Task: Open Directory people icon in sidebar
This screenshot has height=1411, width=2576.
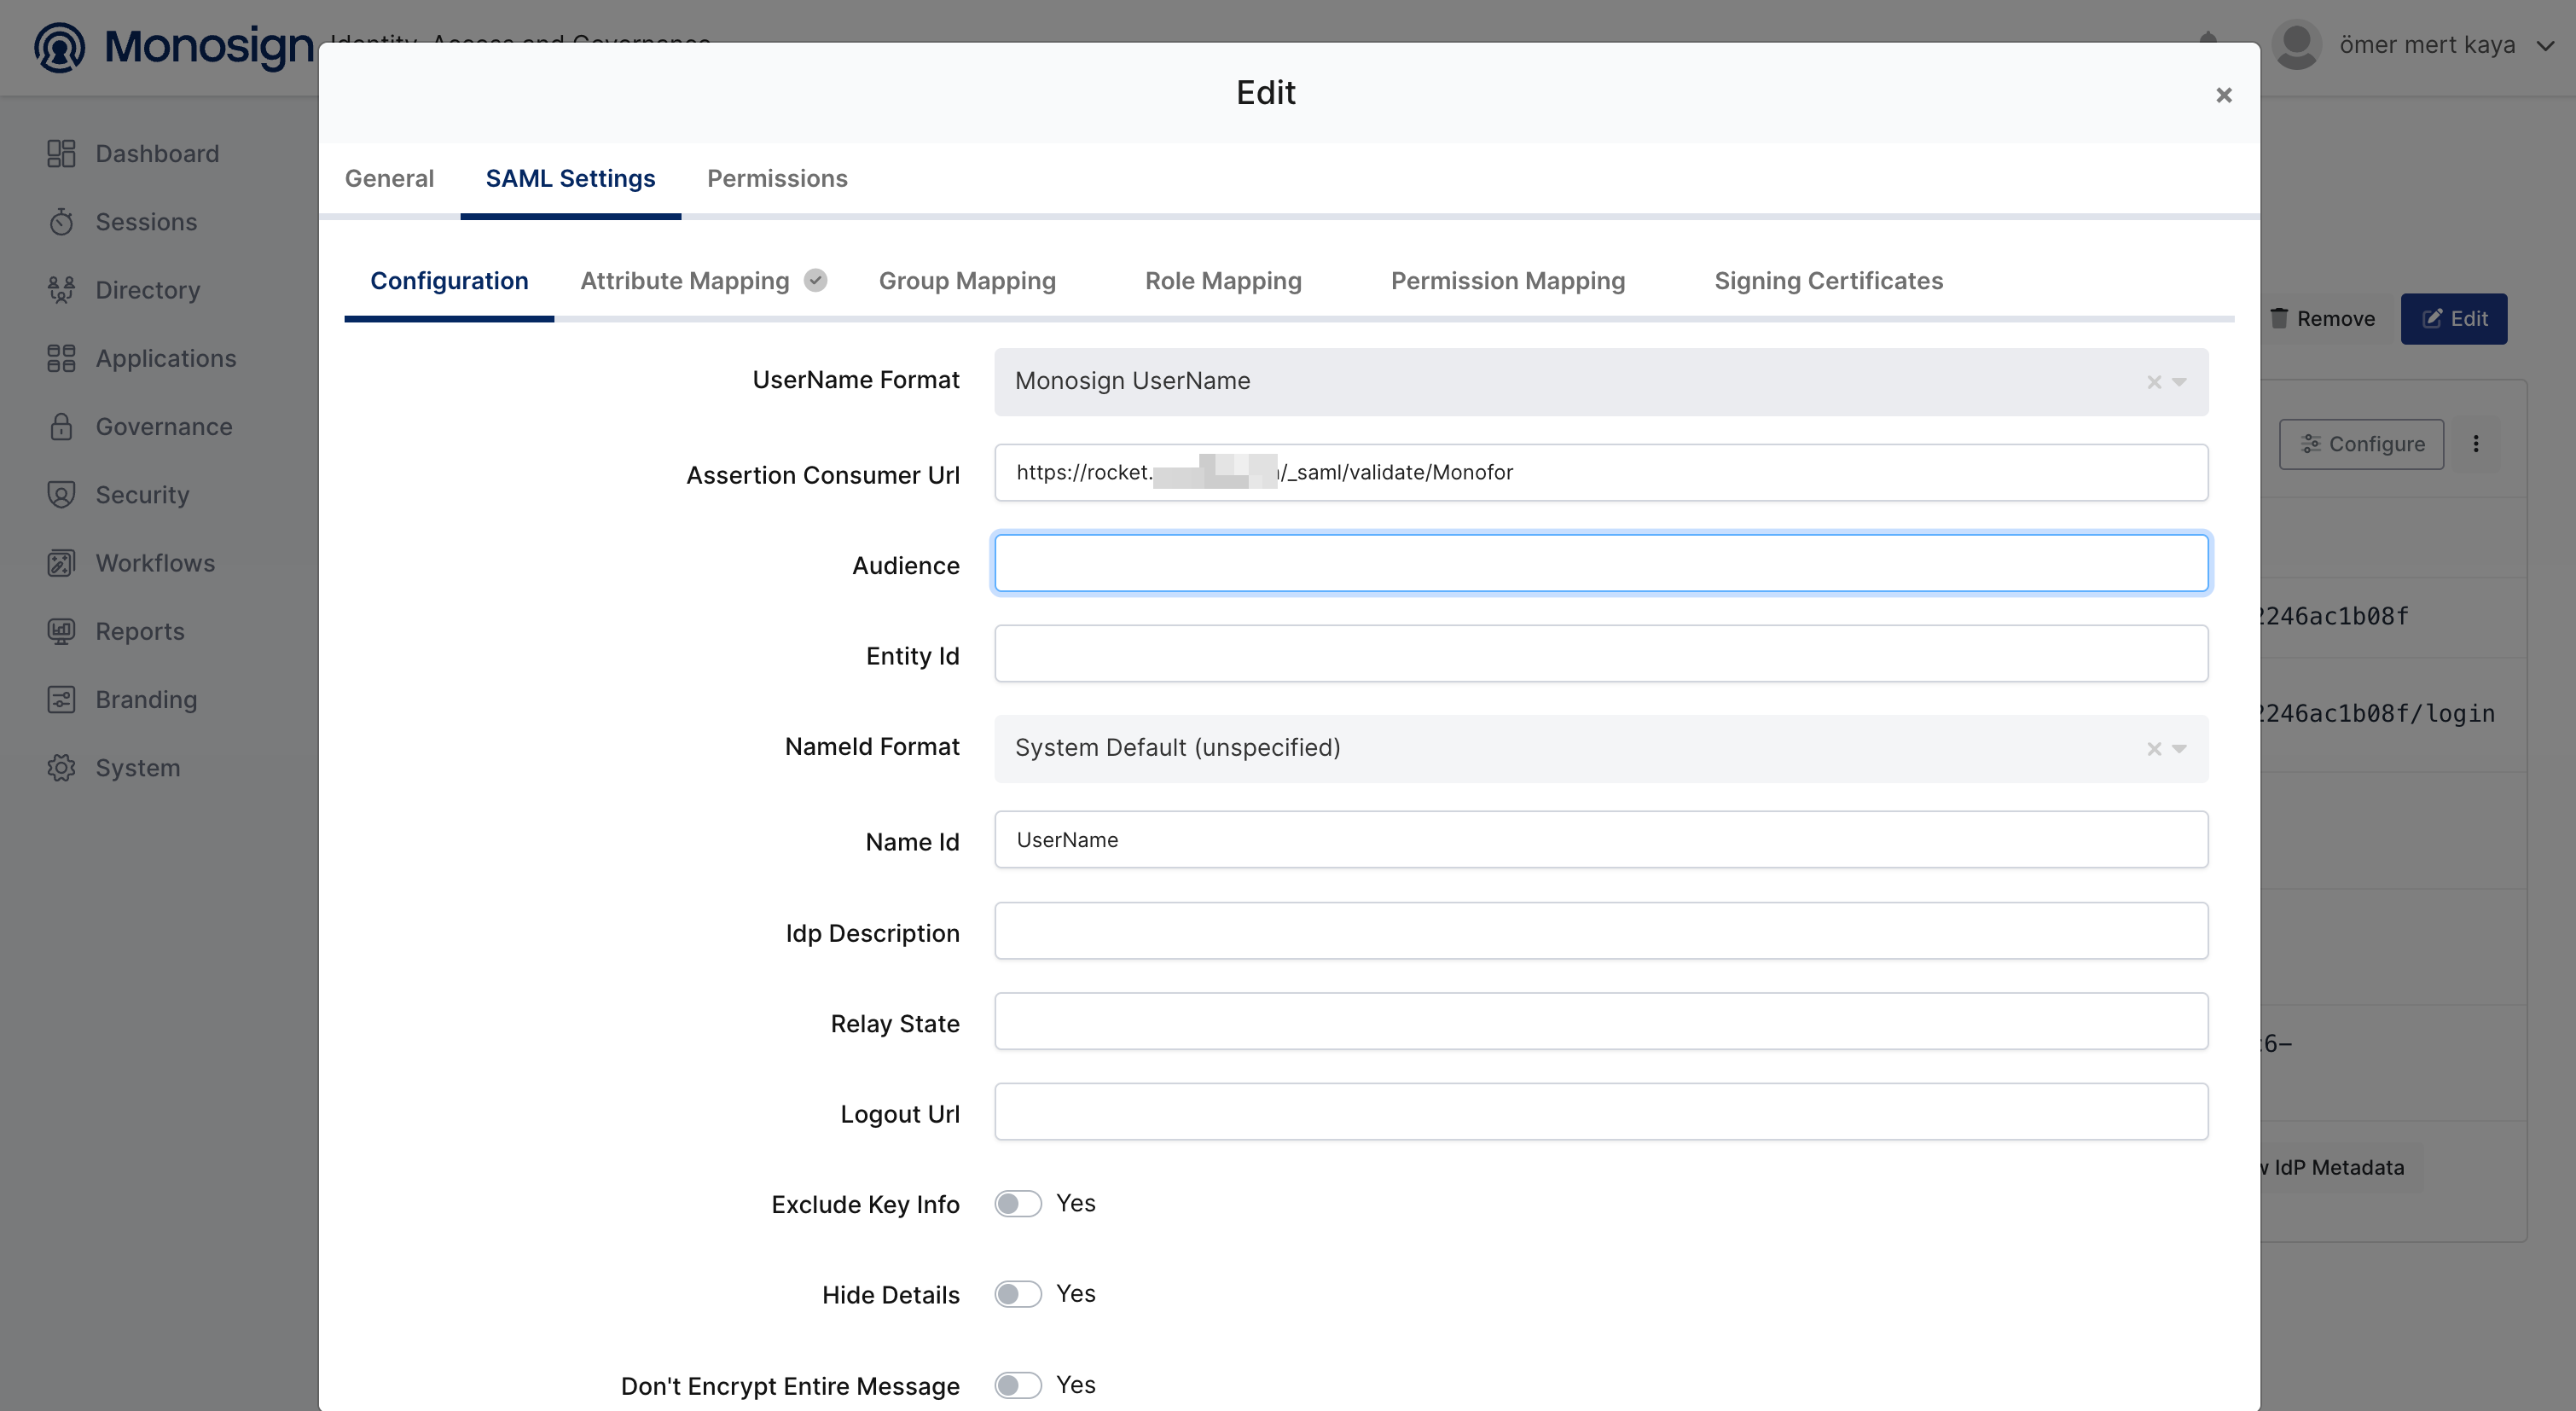Action: pos(61,290)
